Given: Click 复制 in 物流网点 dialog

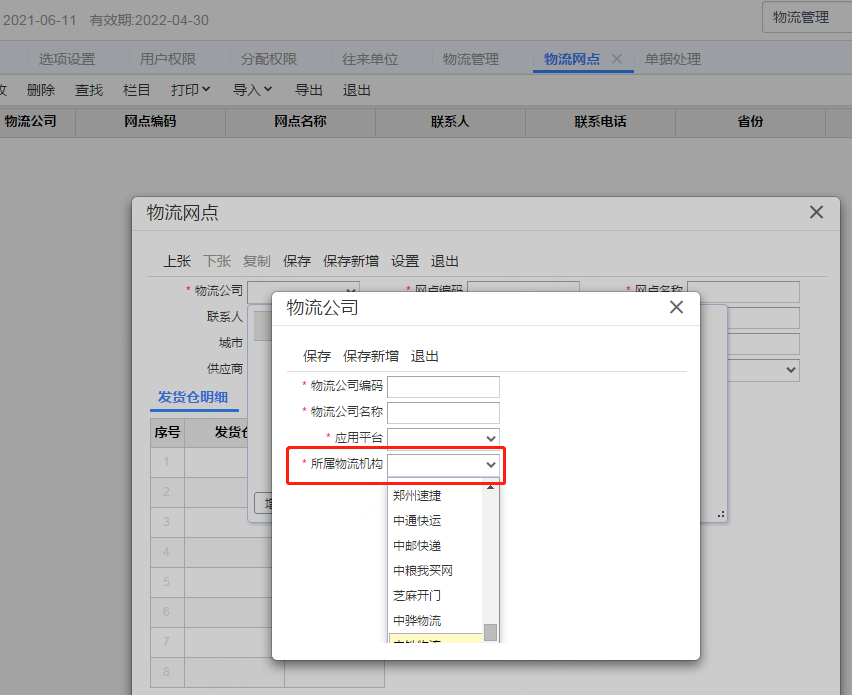Looking at the screenshot, I should click(256, 261).
